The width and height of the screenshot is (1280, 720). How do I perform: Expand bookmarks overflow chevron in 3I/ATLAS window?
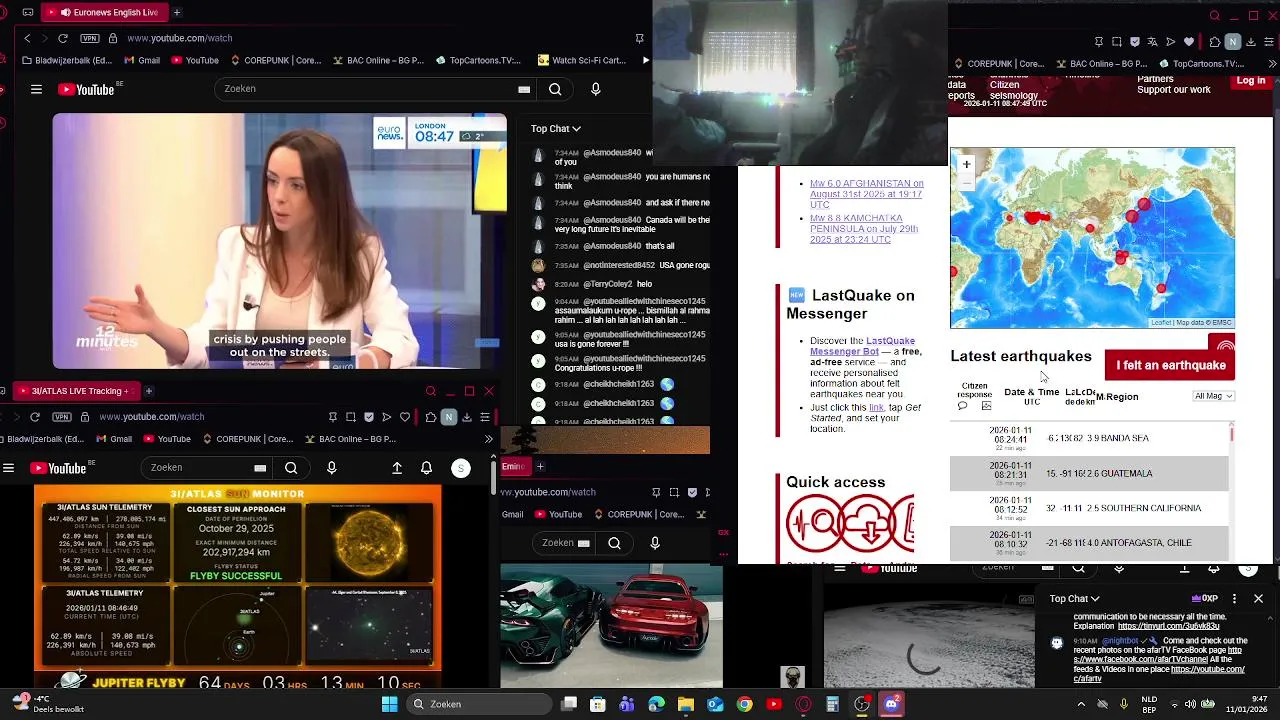pos(488,439)
